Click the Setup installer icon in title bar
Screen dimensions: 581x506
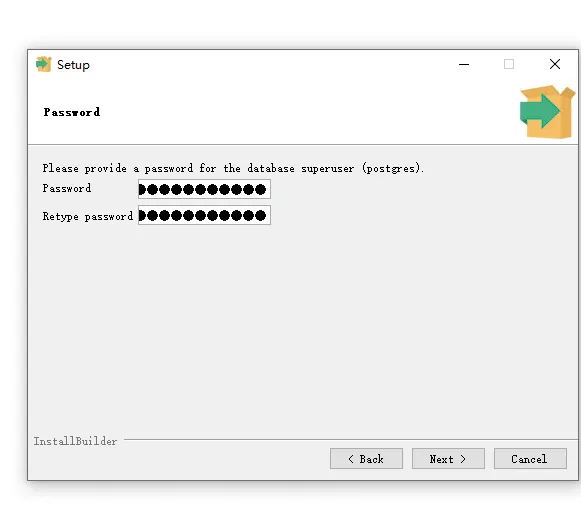(x=44, y=64)
